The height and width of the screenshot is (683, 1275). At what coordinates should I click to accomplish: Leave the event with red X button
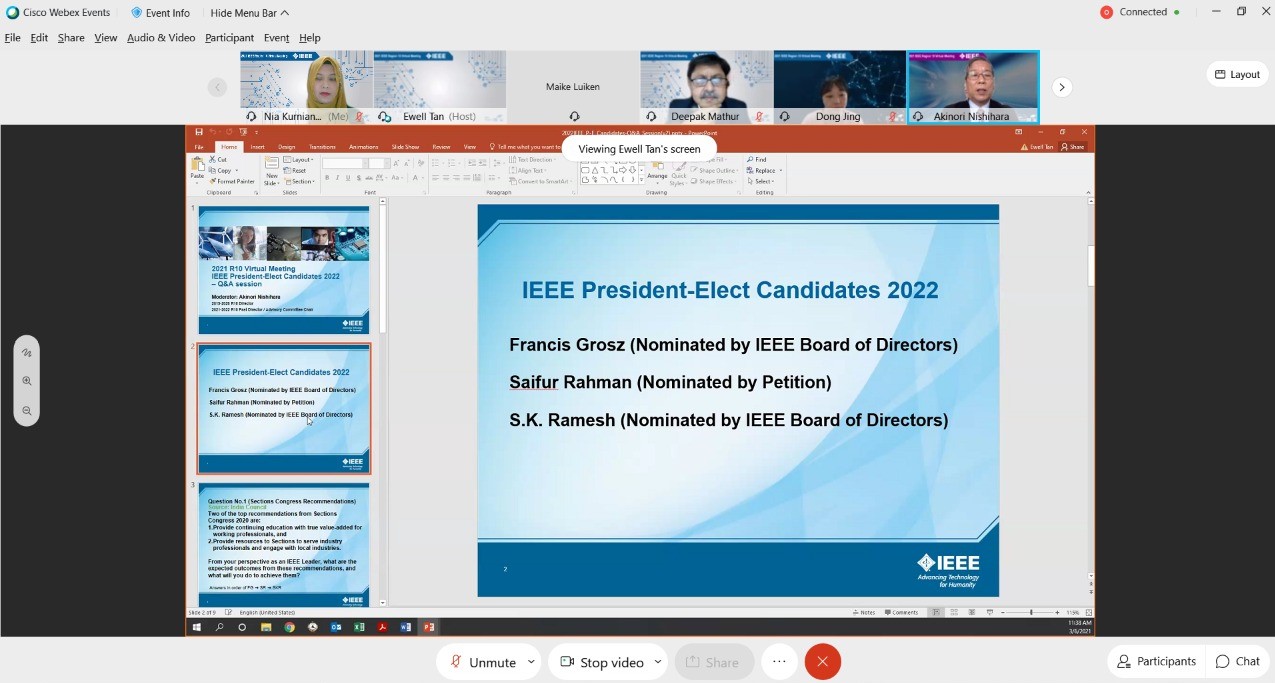coord(823,662)
